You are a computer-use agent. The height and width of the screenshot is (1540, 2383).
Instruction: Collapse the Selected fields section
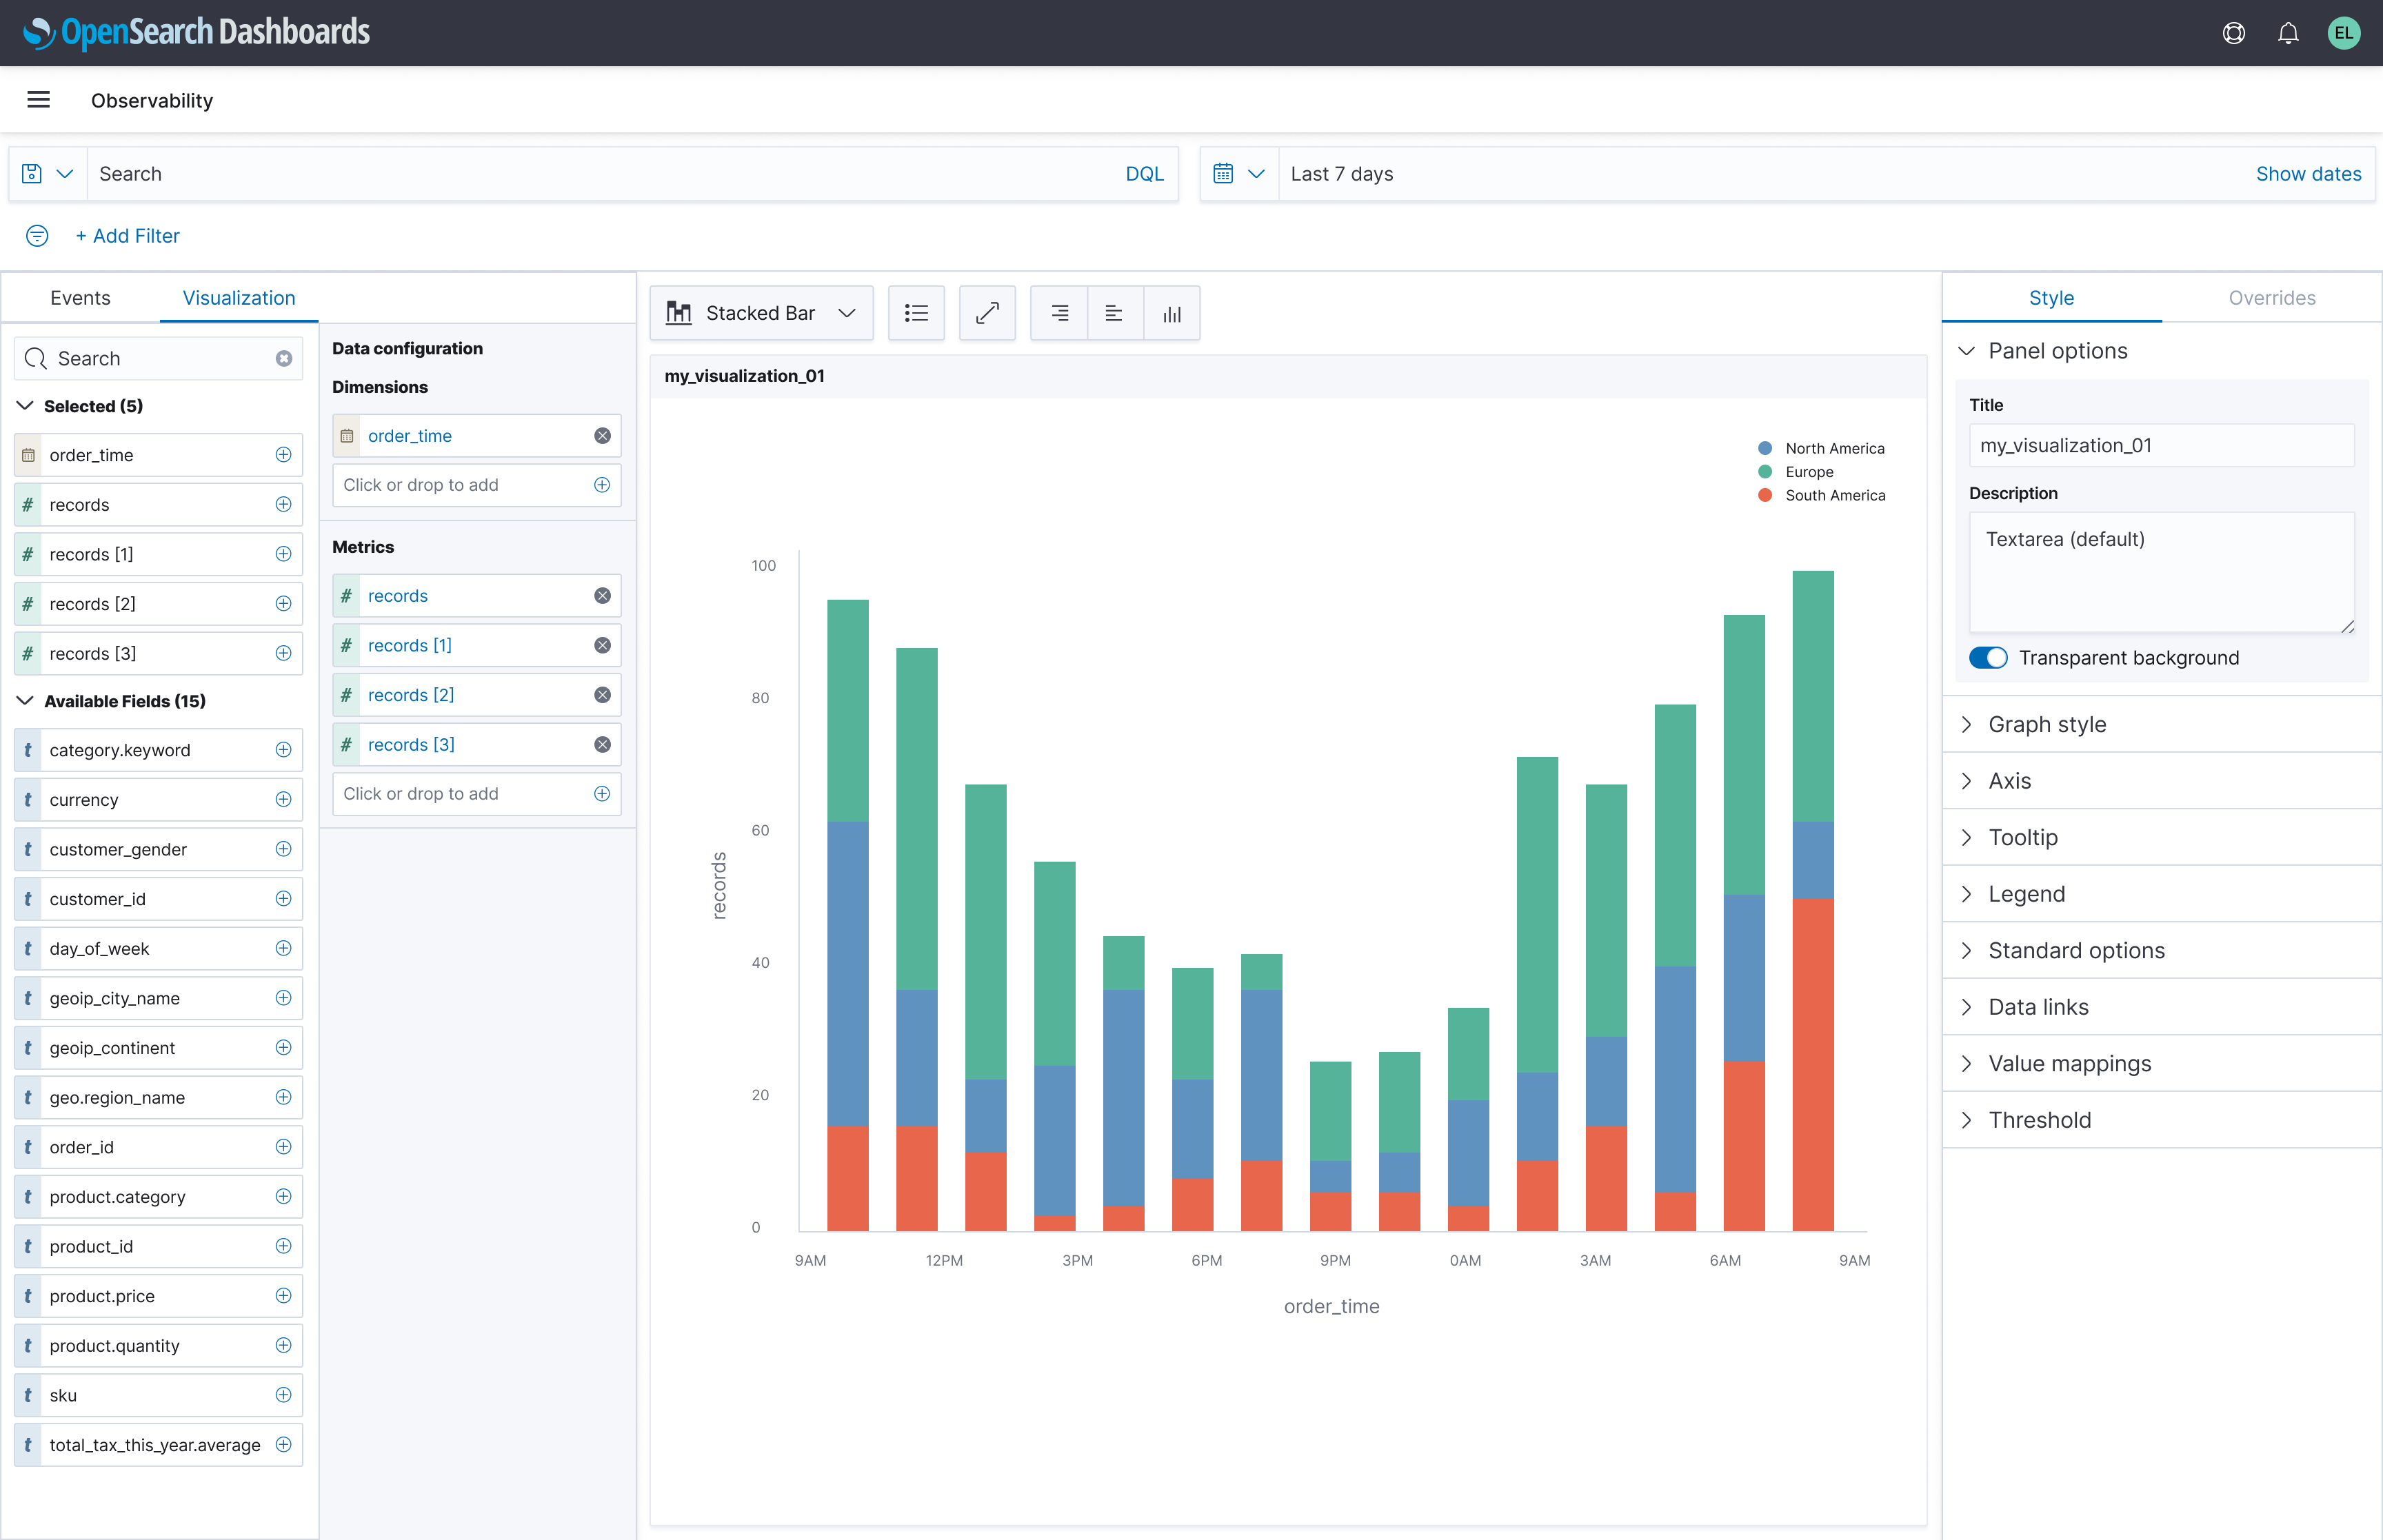tap(24, 406)
